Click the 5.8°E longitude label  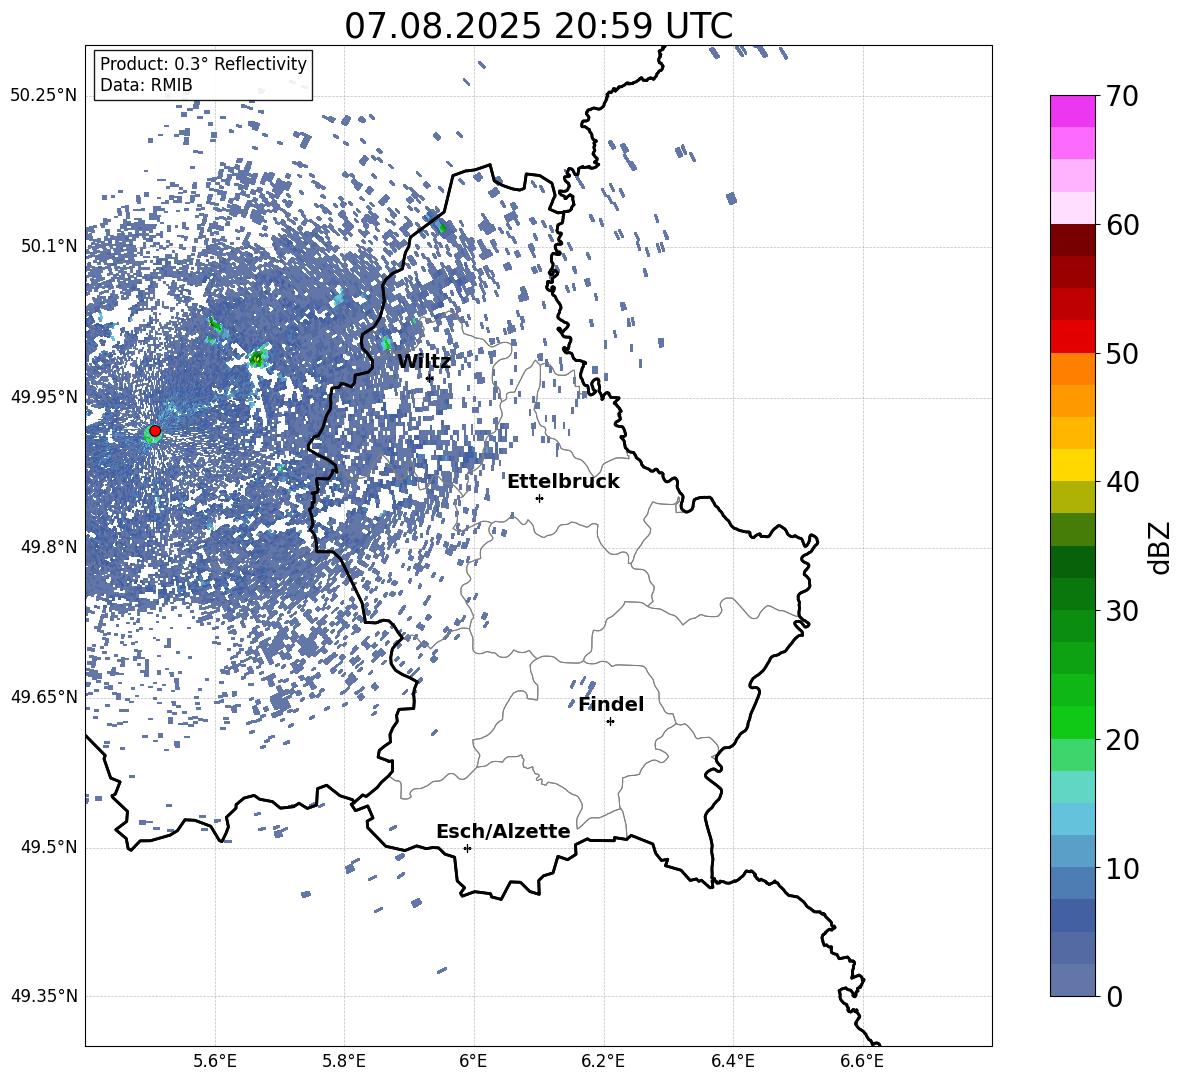coord(344,1061)
